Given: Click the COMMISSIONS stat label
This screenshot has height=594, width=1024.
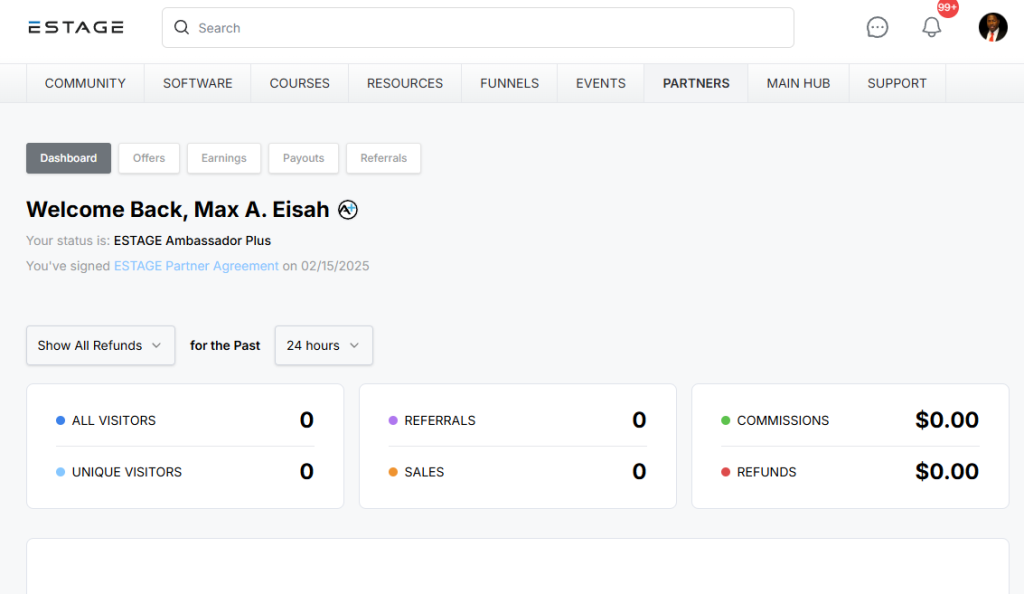Looking at the screenshot, I should [782, 420].
